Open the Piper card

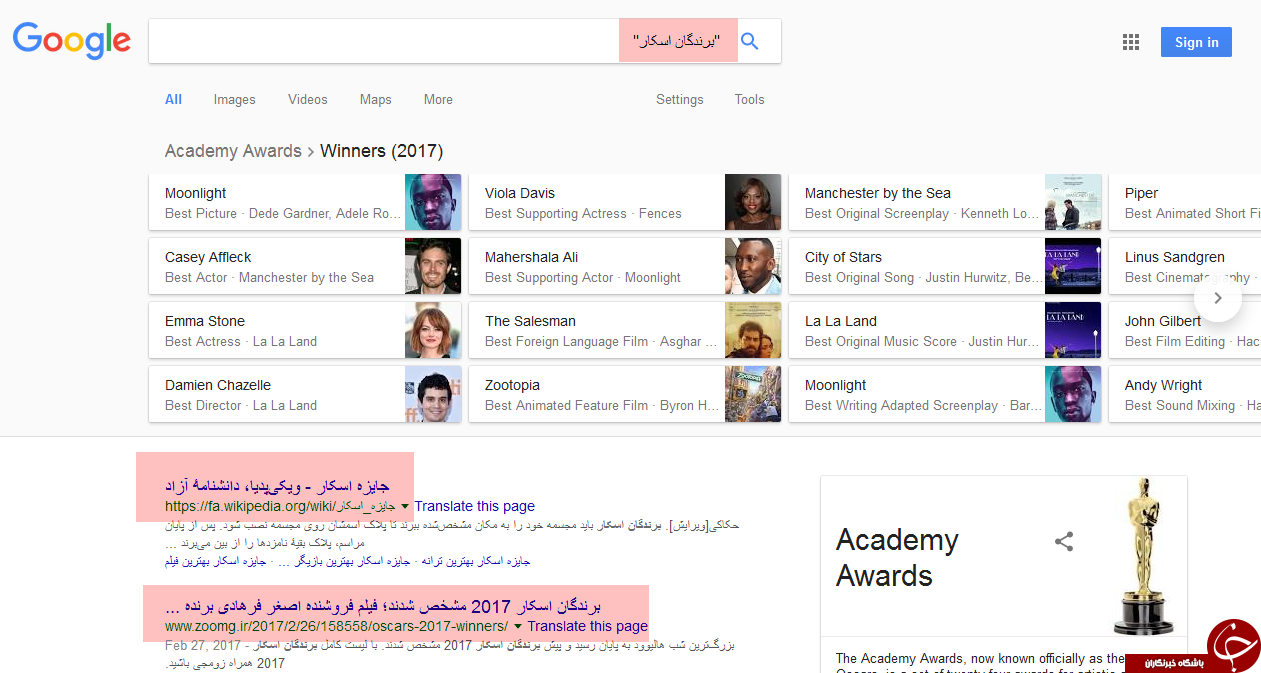1185,202
